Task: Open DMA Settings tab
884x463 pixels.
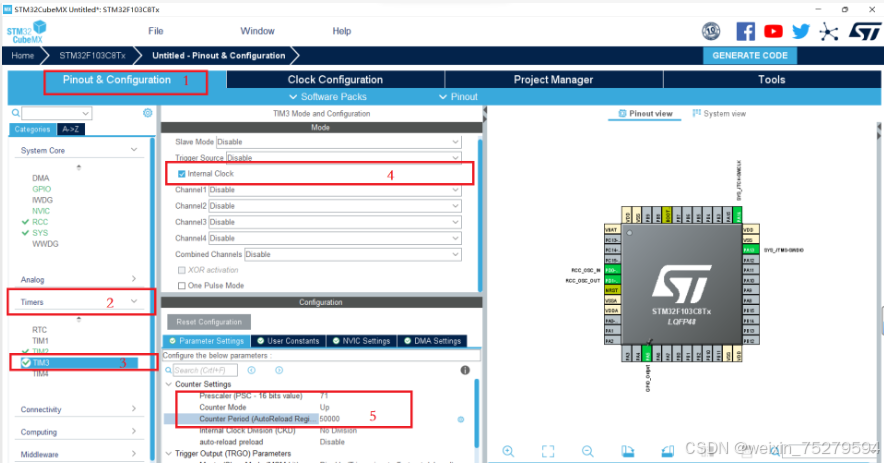Action: pyautogui.click(x=432, y=341)
